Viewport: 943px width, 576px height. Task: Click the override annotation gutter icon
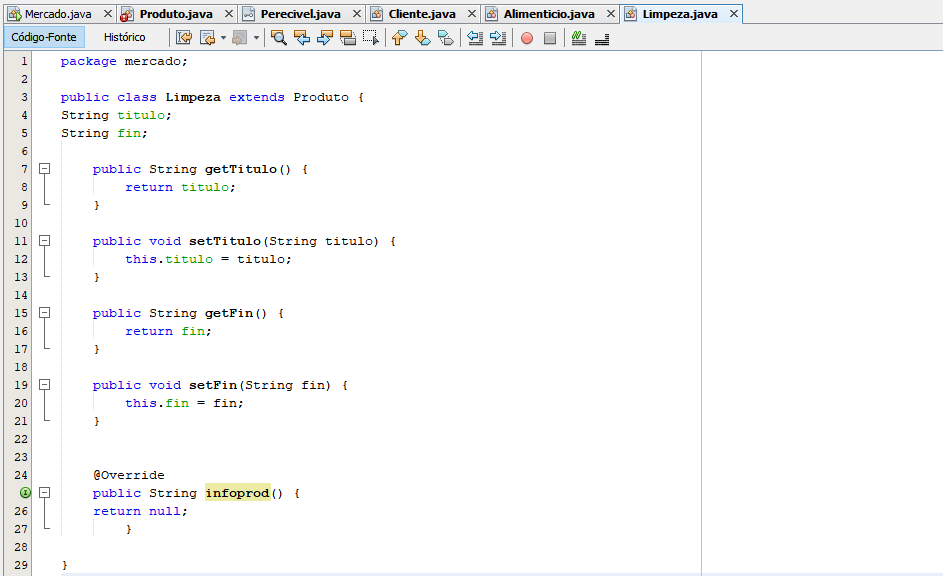tap(25, 493)
